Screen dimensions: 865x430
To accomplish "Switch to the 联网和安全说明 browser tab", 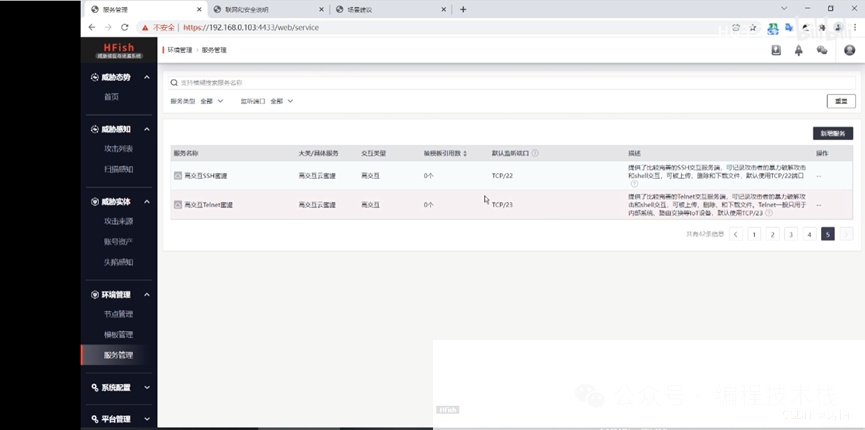I will pos(269,9).
